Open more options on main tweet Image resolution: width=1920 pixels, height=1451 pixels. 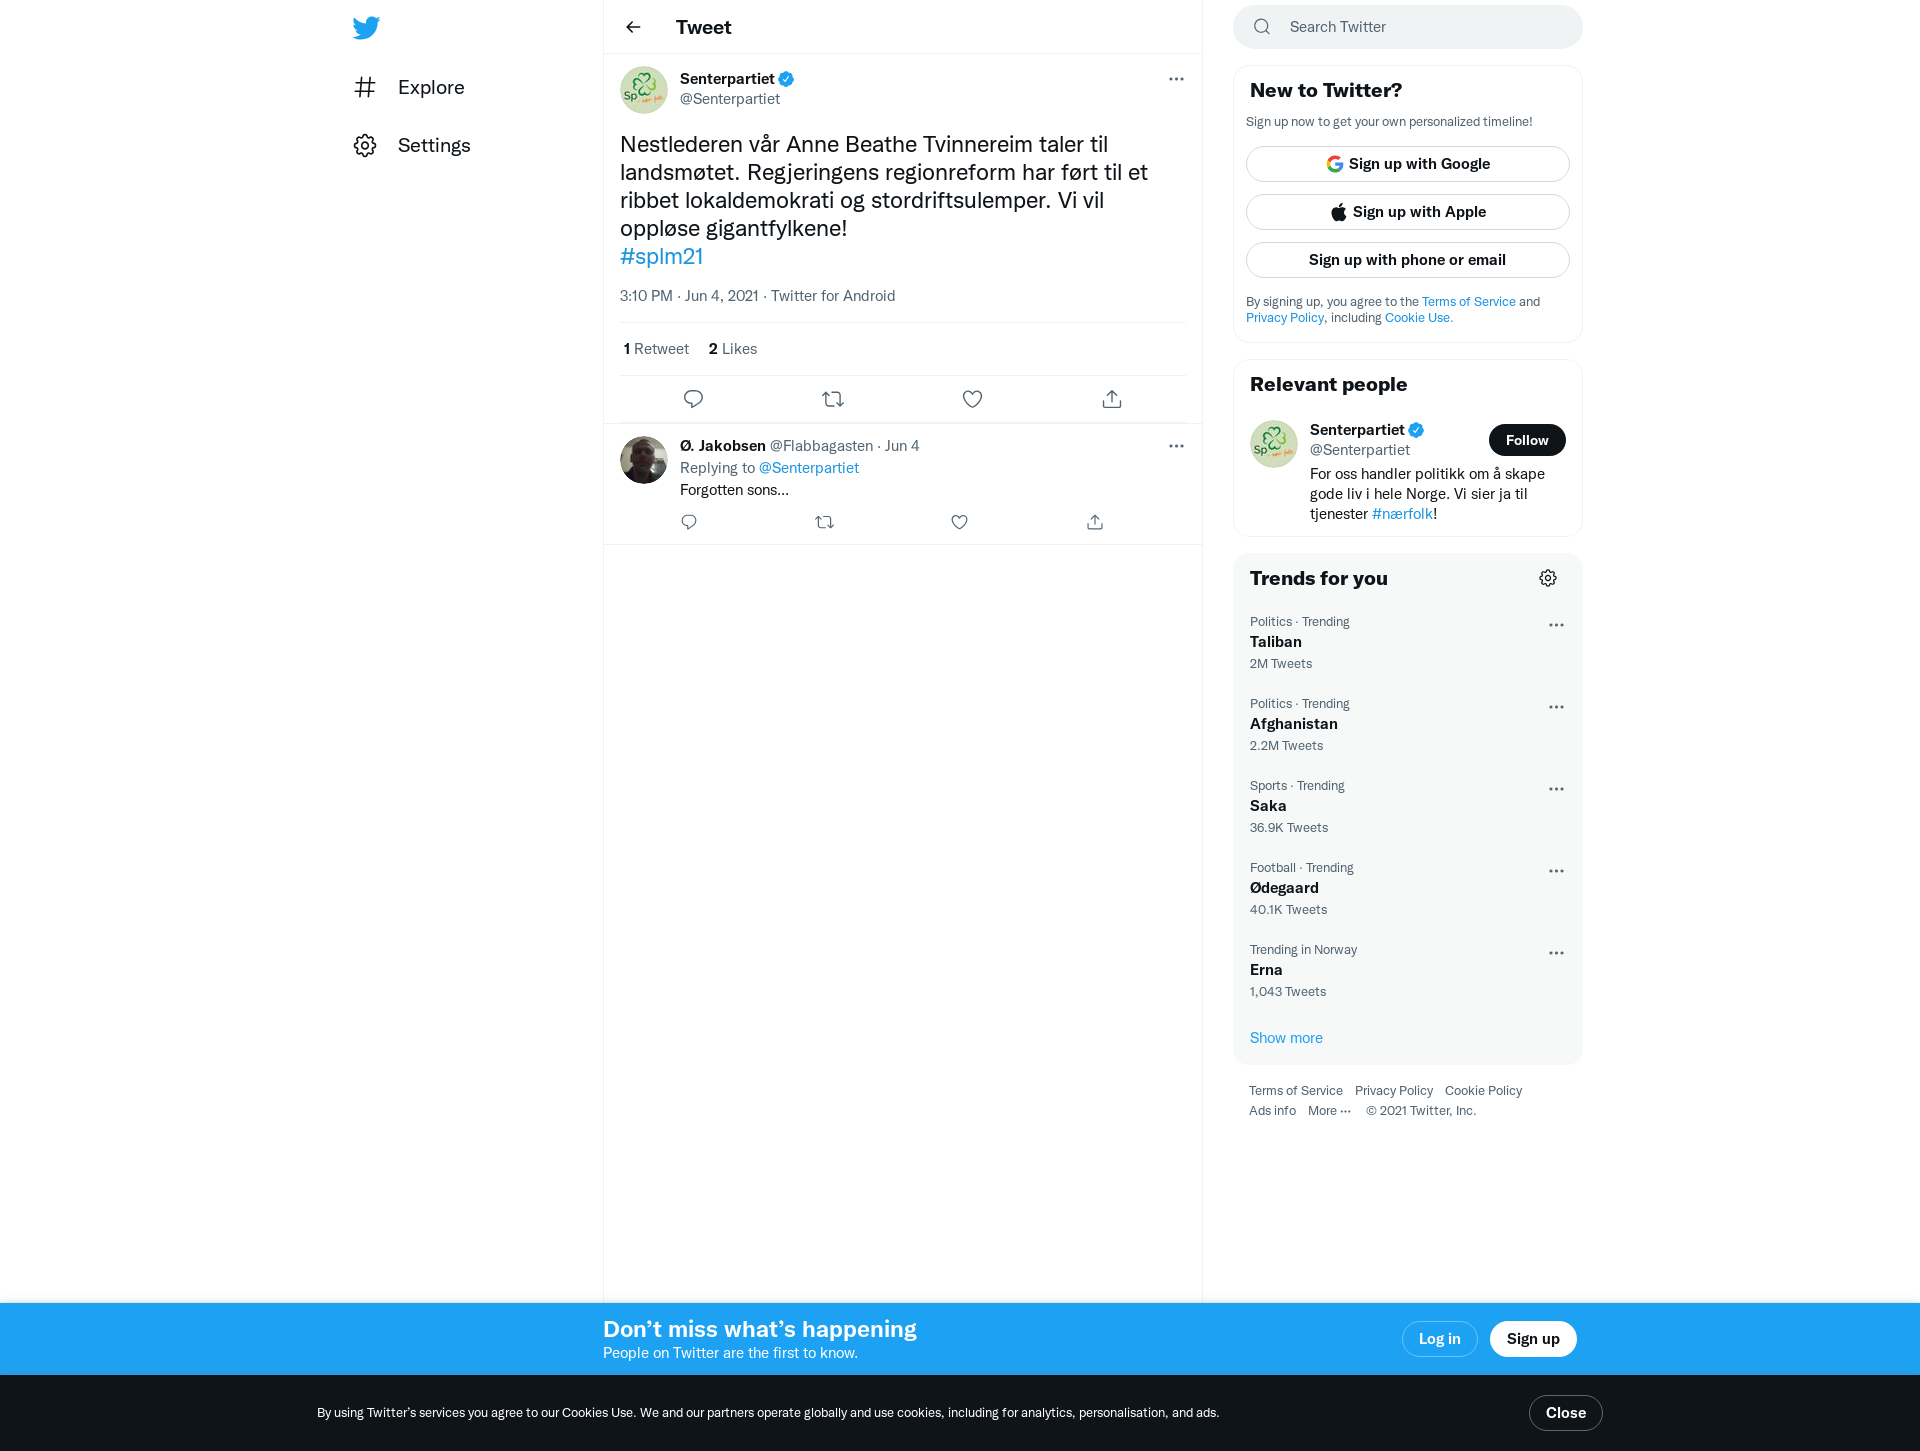point(1176,79)
